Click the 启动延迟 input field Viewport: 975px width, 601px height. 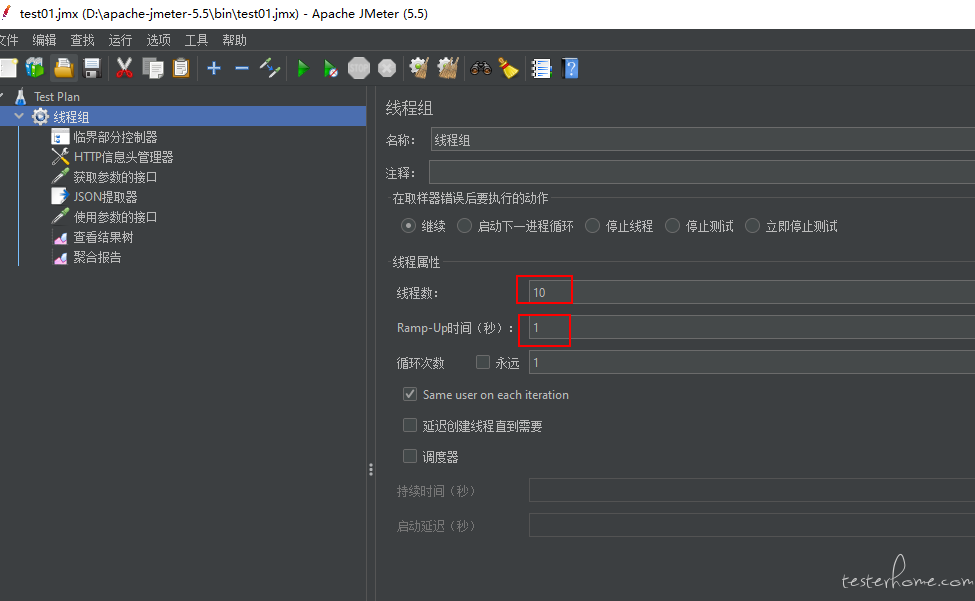752,525
